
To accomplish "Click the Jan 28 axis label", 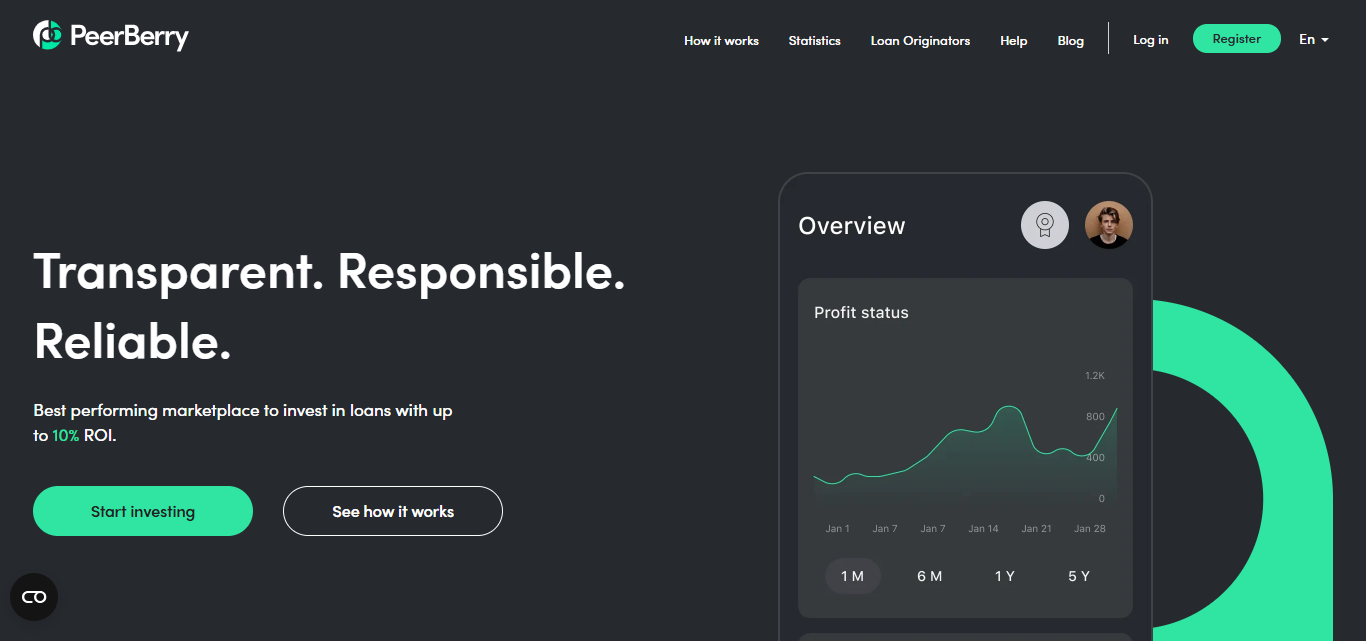I will [x=1089, y=528].
